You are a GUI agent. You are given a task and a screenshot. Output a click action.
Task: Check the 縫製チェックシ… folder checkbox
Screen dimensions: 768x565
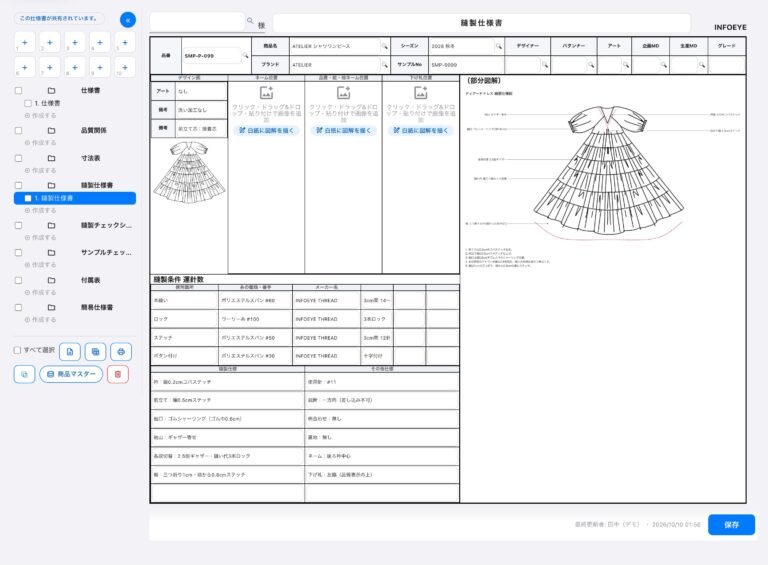pyautogui.click(x=19, y=226)
